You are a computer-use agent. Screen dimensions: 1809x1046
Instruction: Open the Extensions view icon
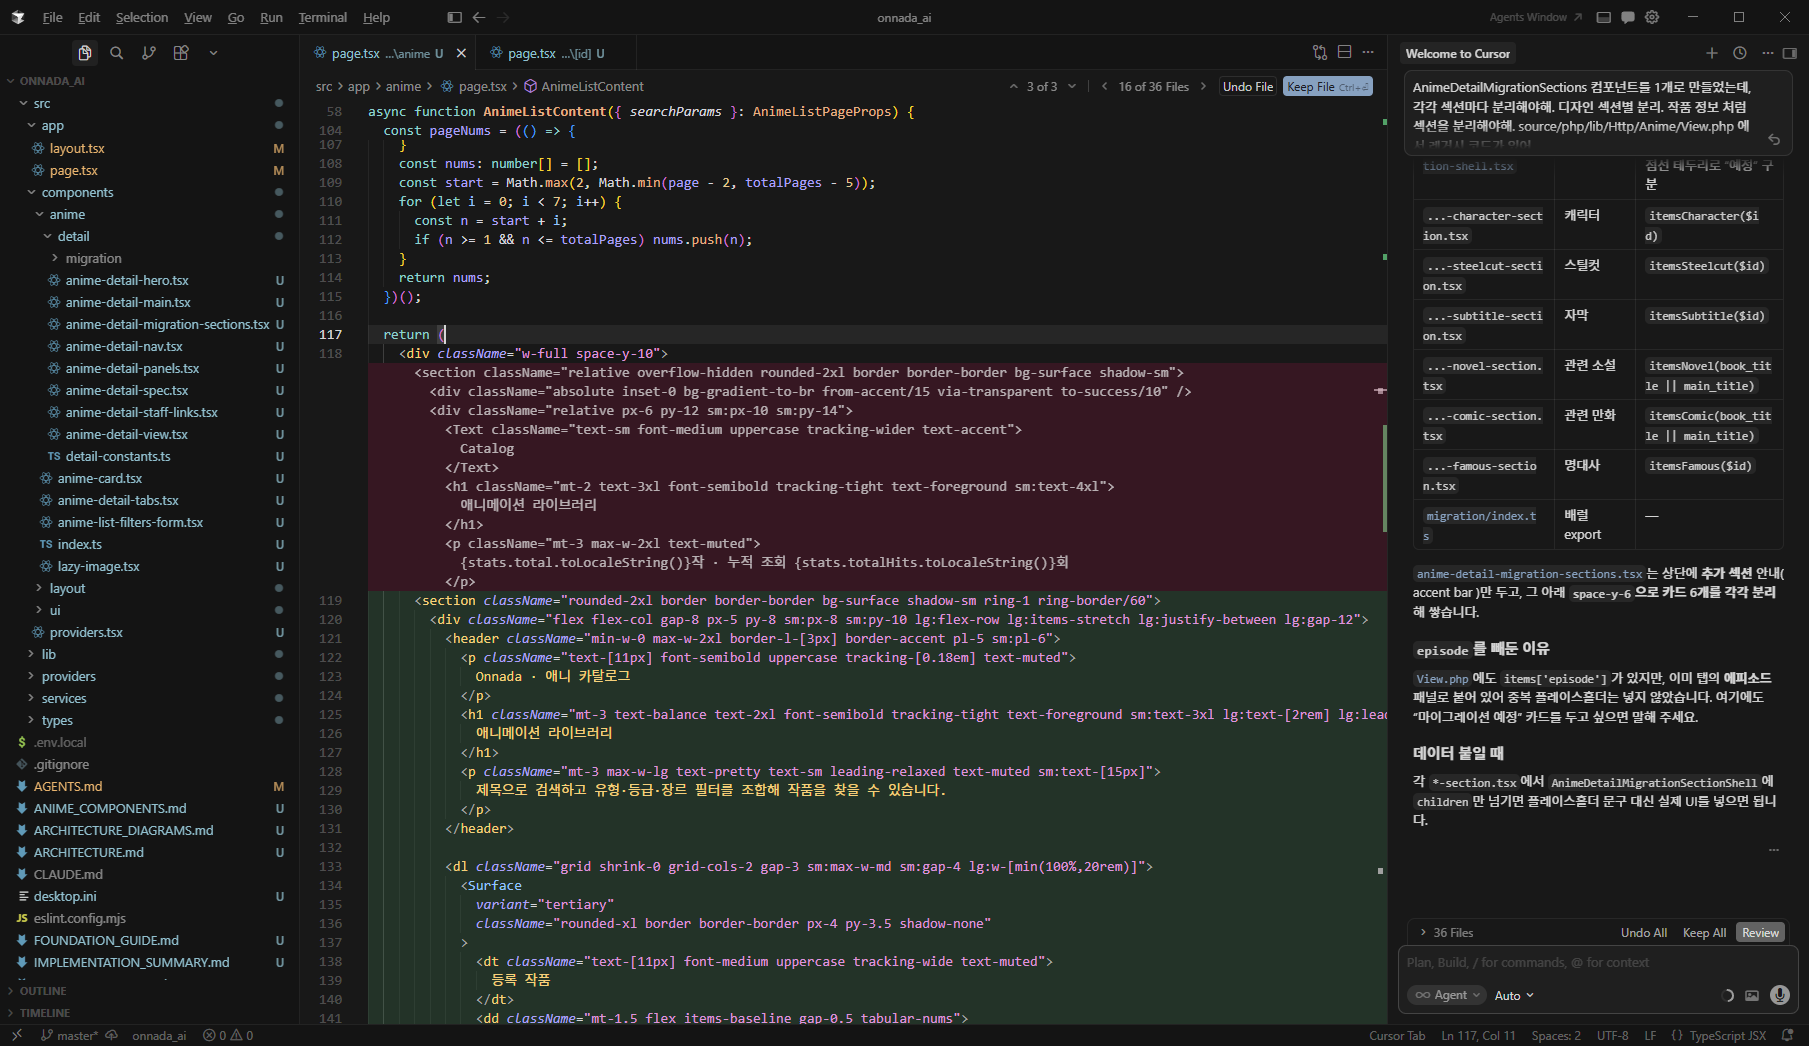[x=181, y=53]
